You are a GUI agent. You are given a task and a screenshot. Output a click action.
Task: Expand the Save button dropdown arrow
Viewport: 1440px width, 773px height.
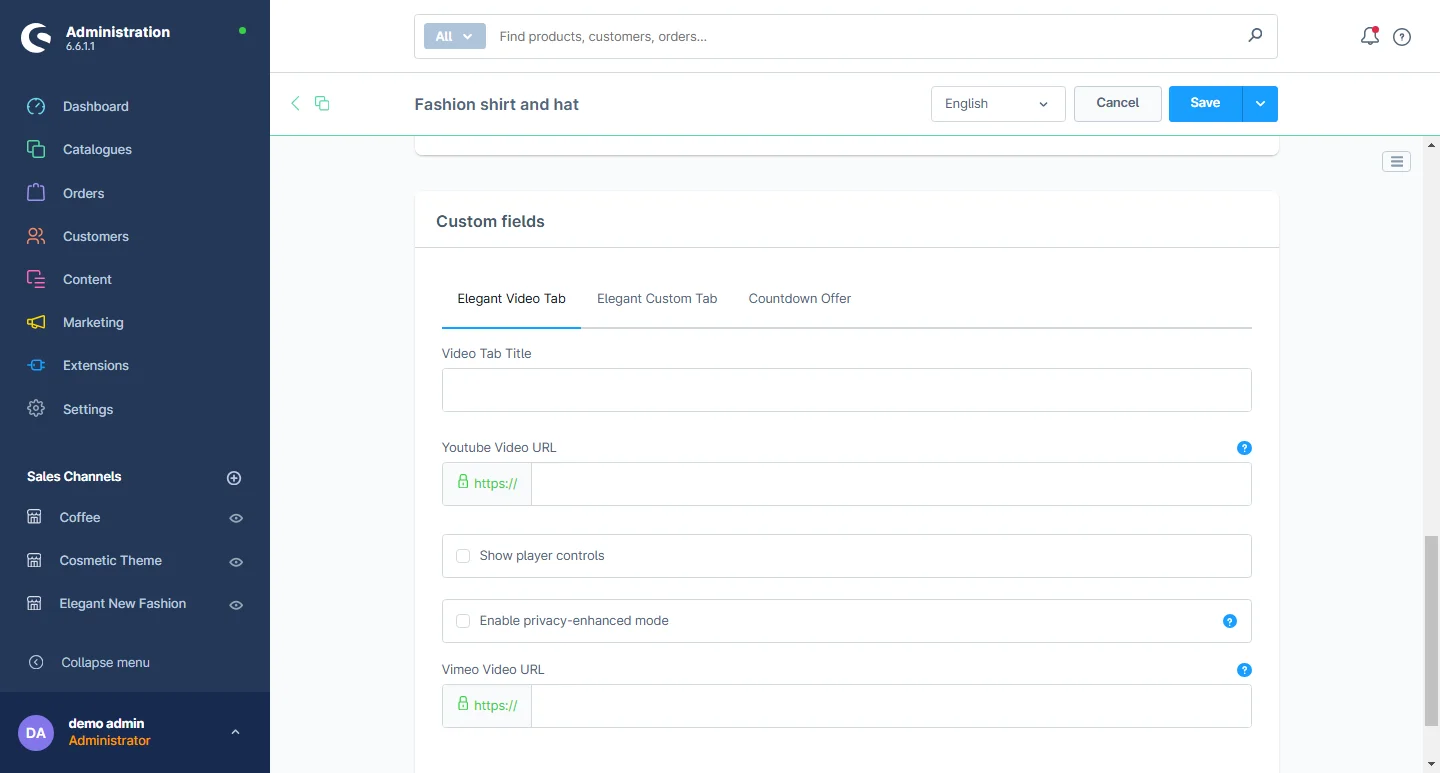point(1260,104)
